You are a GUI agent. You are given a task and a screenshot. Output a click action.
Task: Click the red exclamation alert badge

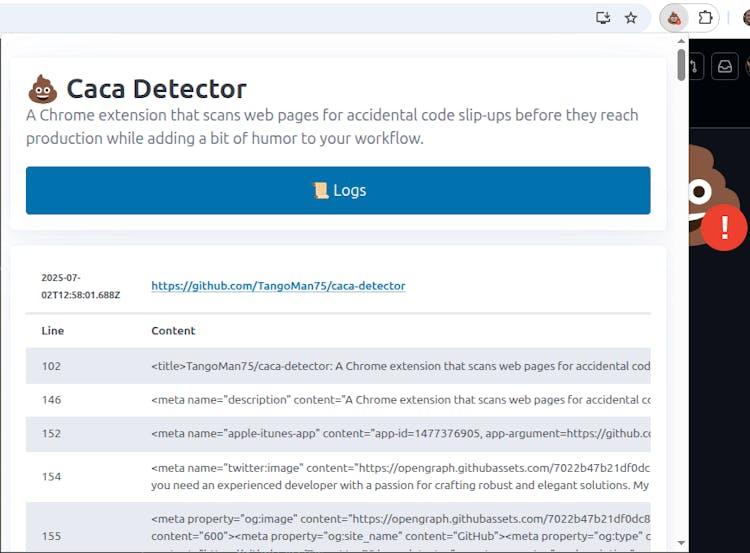coord(724,227)
